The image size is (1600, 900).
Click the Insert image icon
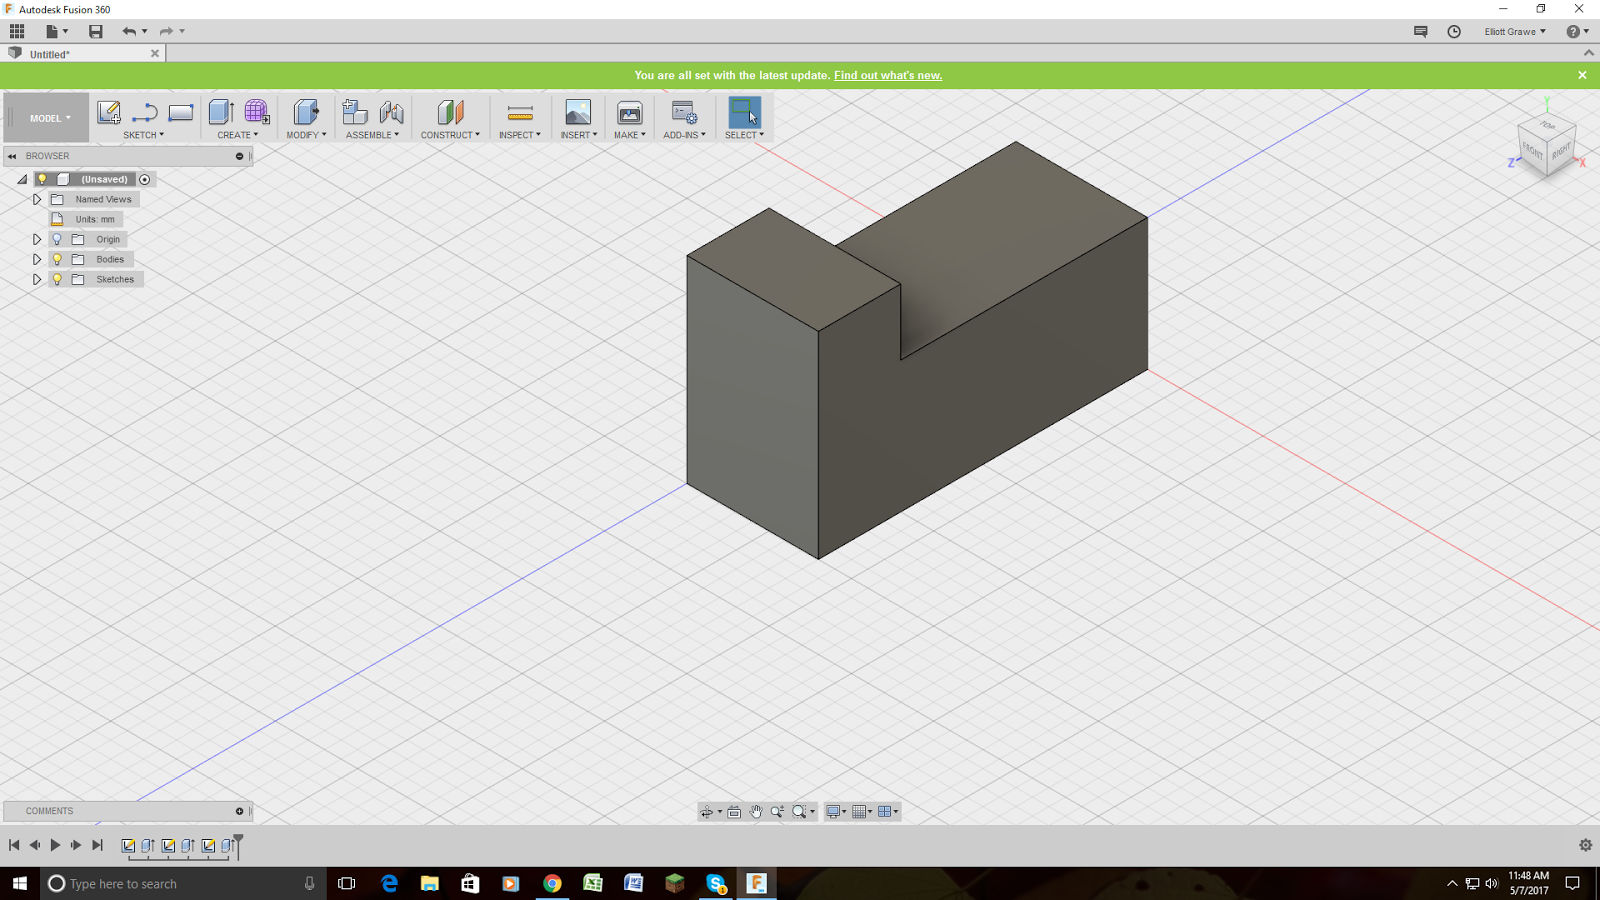point(578,112)
